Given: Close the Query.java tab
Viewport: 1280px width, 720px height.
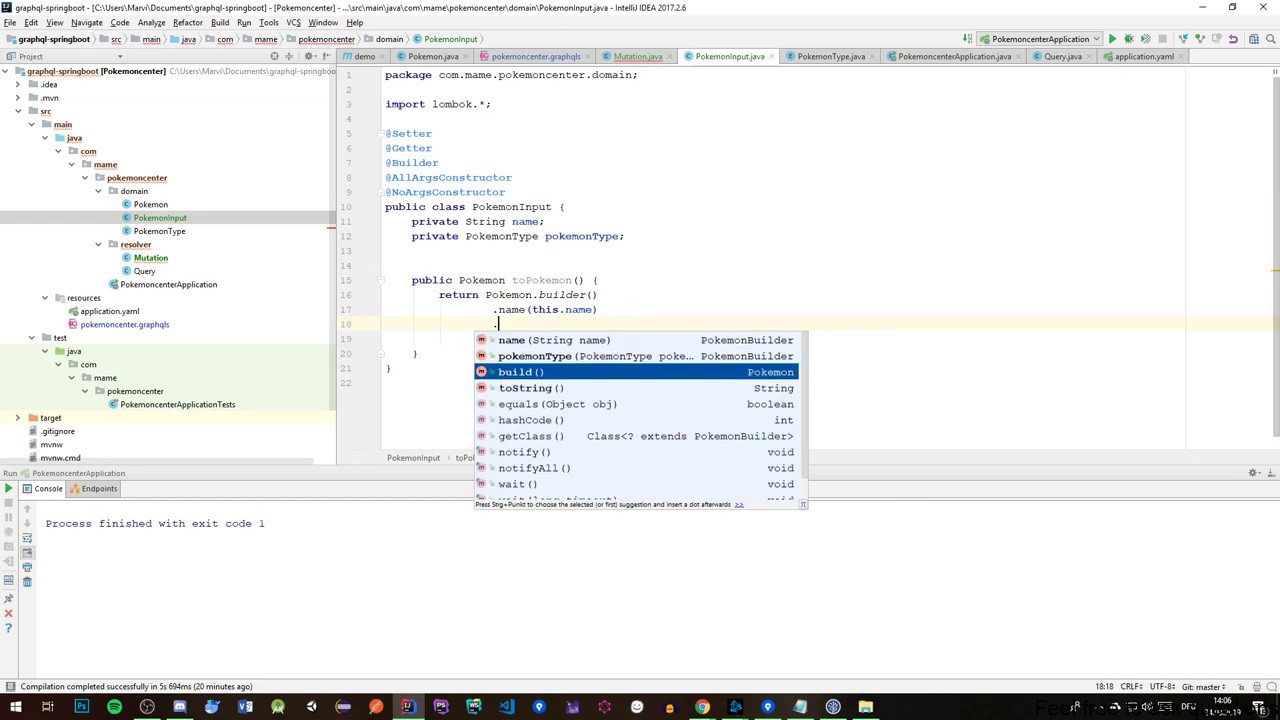Looking at the screenshot, I should click(1088, 57).
